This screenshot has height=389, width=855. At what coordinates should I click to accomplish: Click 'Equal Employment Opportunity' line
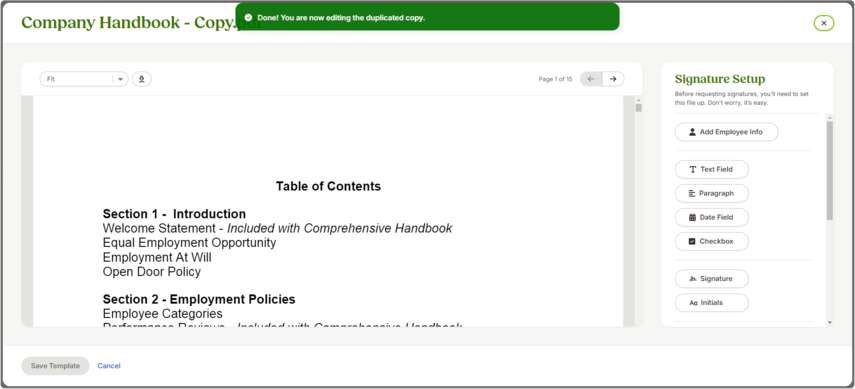(189, 243)
